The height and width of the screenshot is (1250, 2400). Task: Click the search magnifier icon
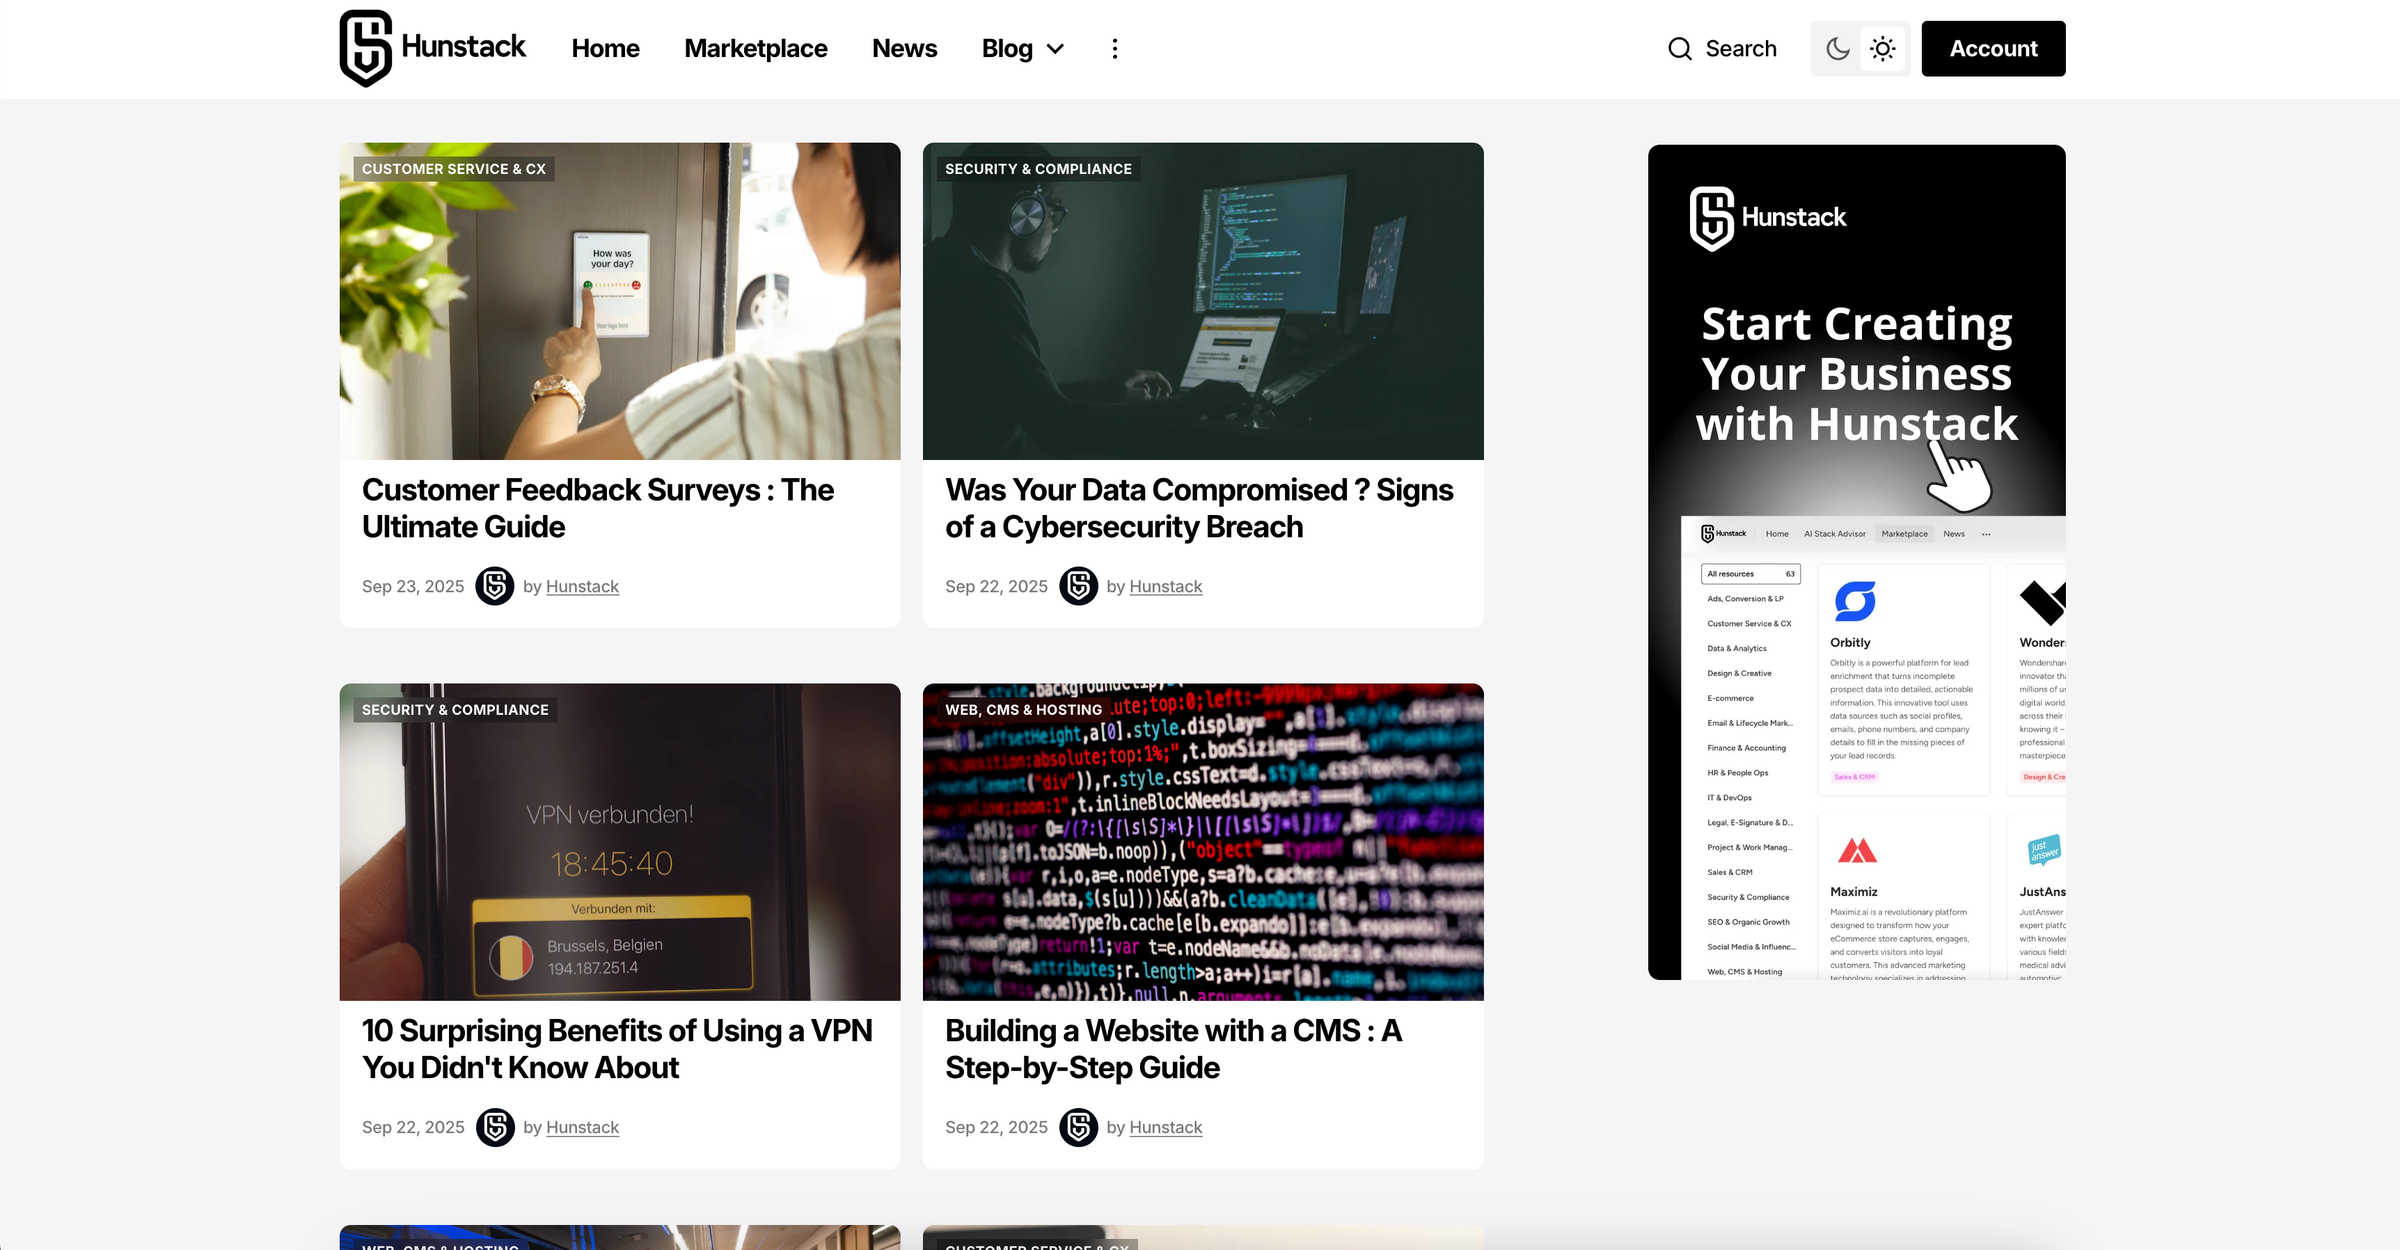pos(1680,48)
